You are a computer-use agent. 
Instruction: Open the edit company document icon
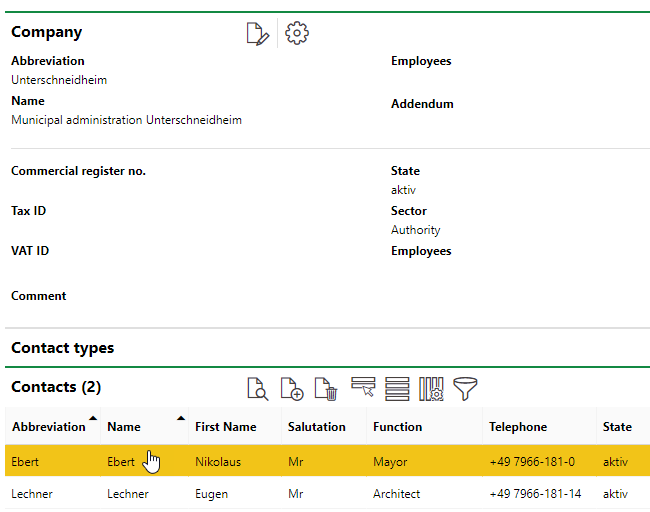pyautogui.click(x=257, y=33)
